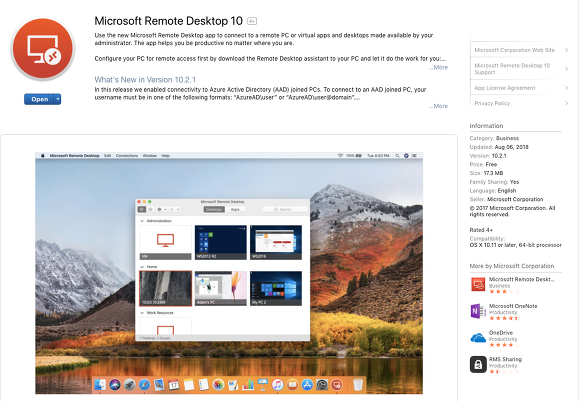Click the Version 10.2.1 information text
The width and height of the screenshot is (580, 401).
pyautogui.click(x=488, y=156)
